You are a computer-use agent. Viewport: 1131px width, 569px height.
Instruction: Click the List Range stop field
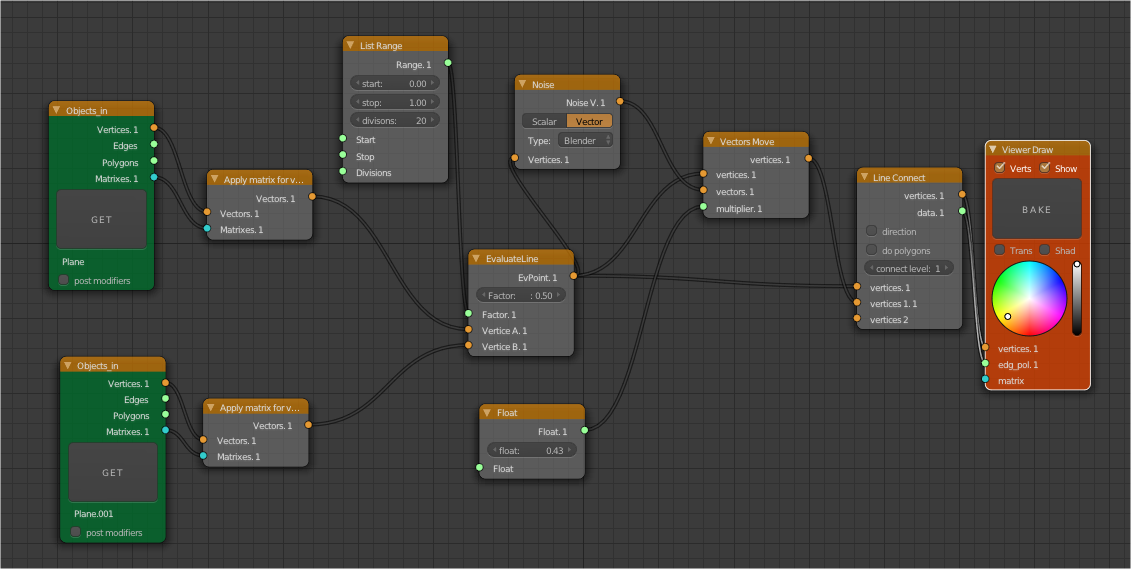click(x=395, y=102)
